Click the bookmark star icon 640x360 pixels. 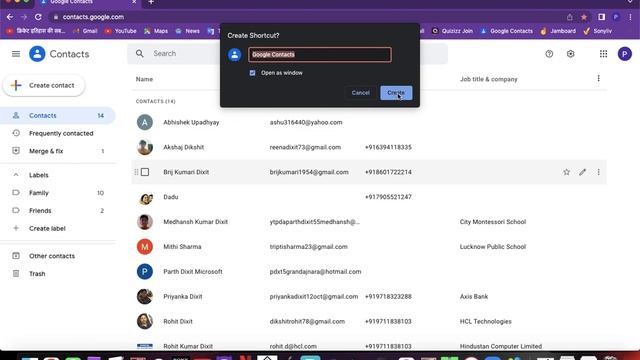(x=584, y=17)
